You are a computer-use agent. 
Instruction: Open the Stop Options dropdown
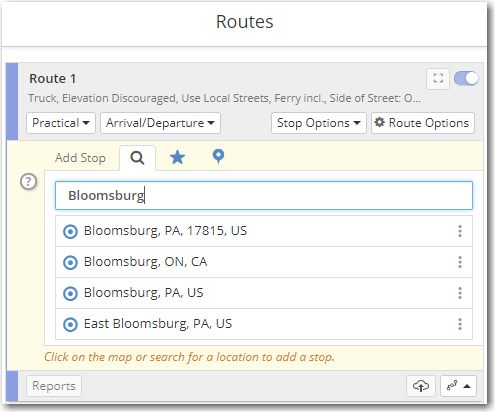pyautogui.click(x=319, y=123)
